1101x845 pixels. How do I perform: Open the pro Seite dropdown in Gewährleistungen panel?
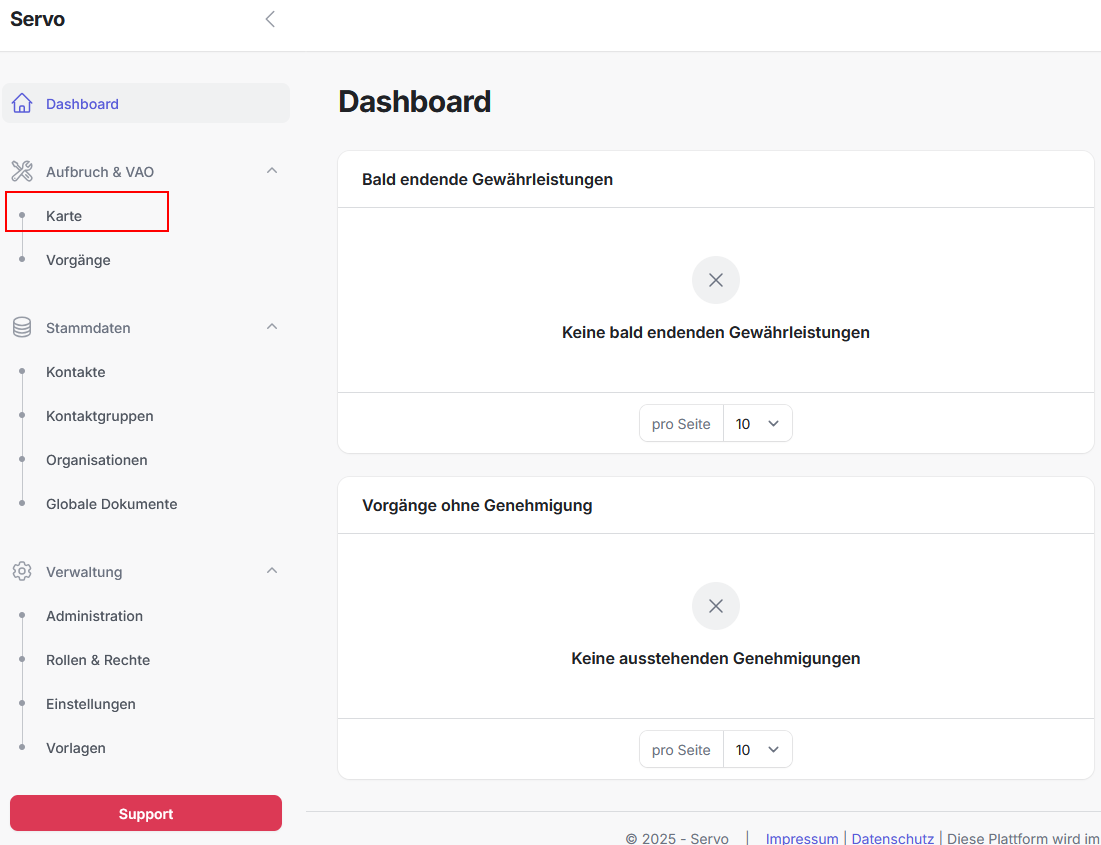click(x=757, y=423)
